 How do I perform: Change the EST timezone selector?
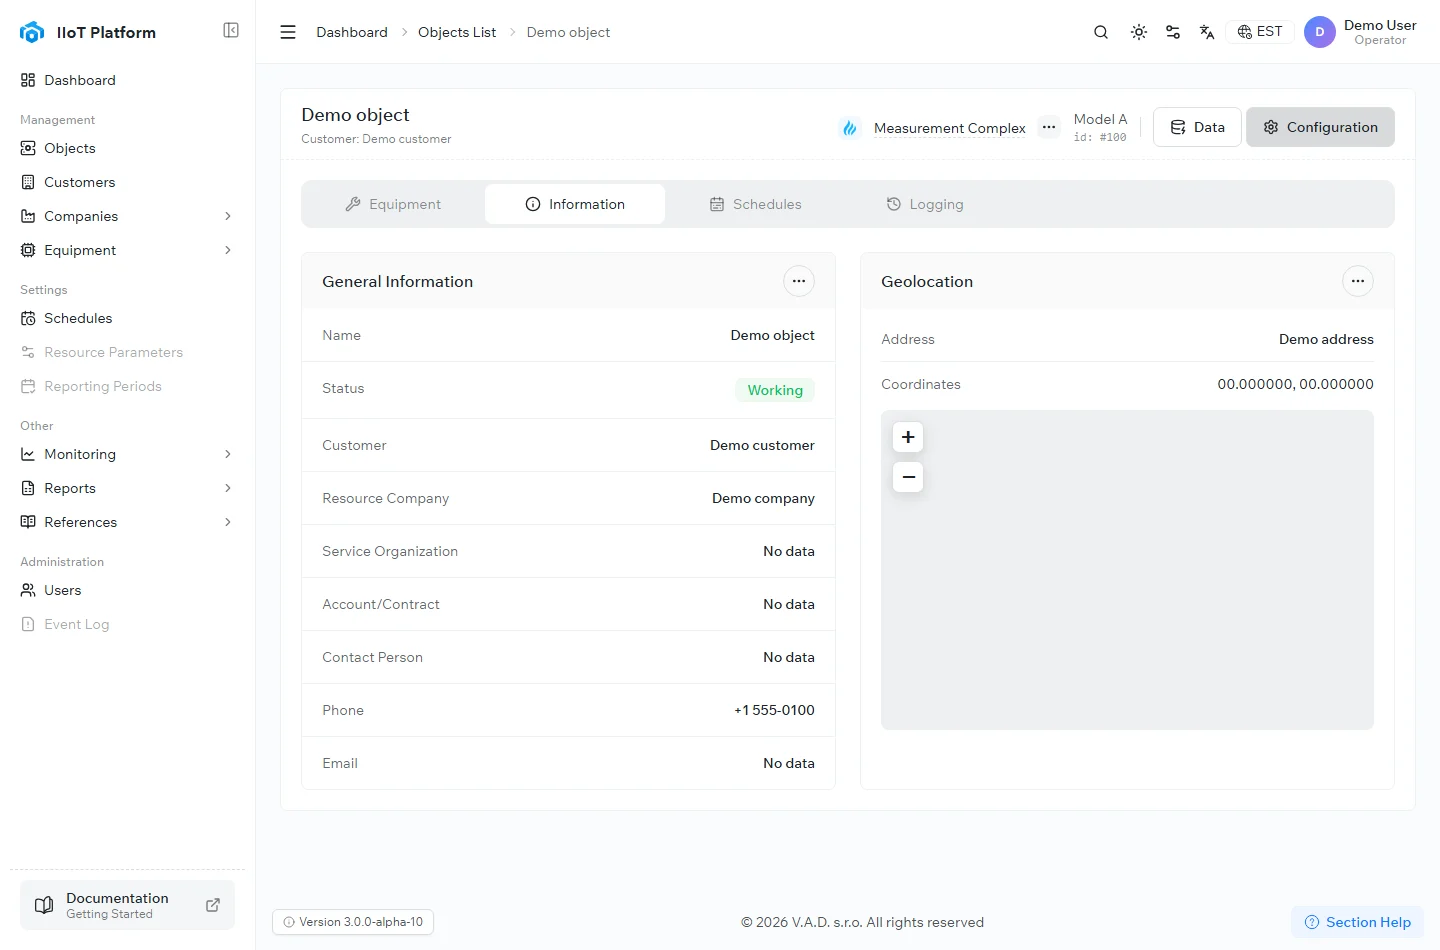coord(1260,32)
